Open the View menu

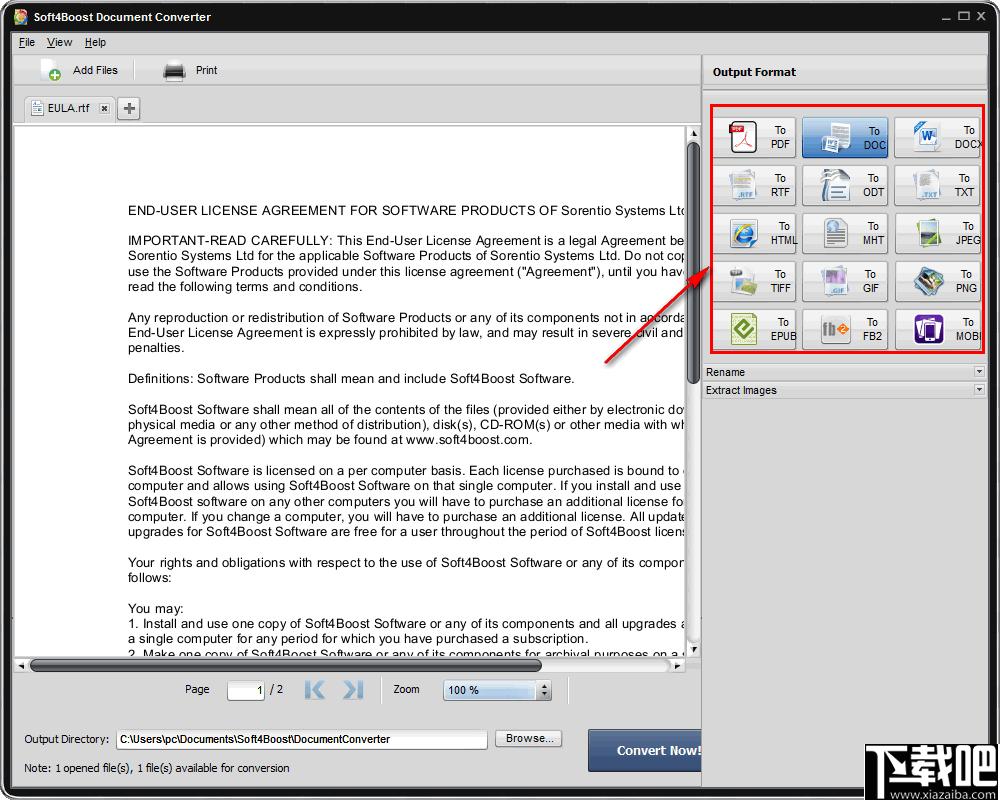tap(59, 42)
